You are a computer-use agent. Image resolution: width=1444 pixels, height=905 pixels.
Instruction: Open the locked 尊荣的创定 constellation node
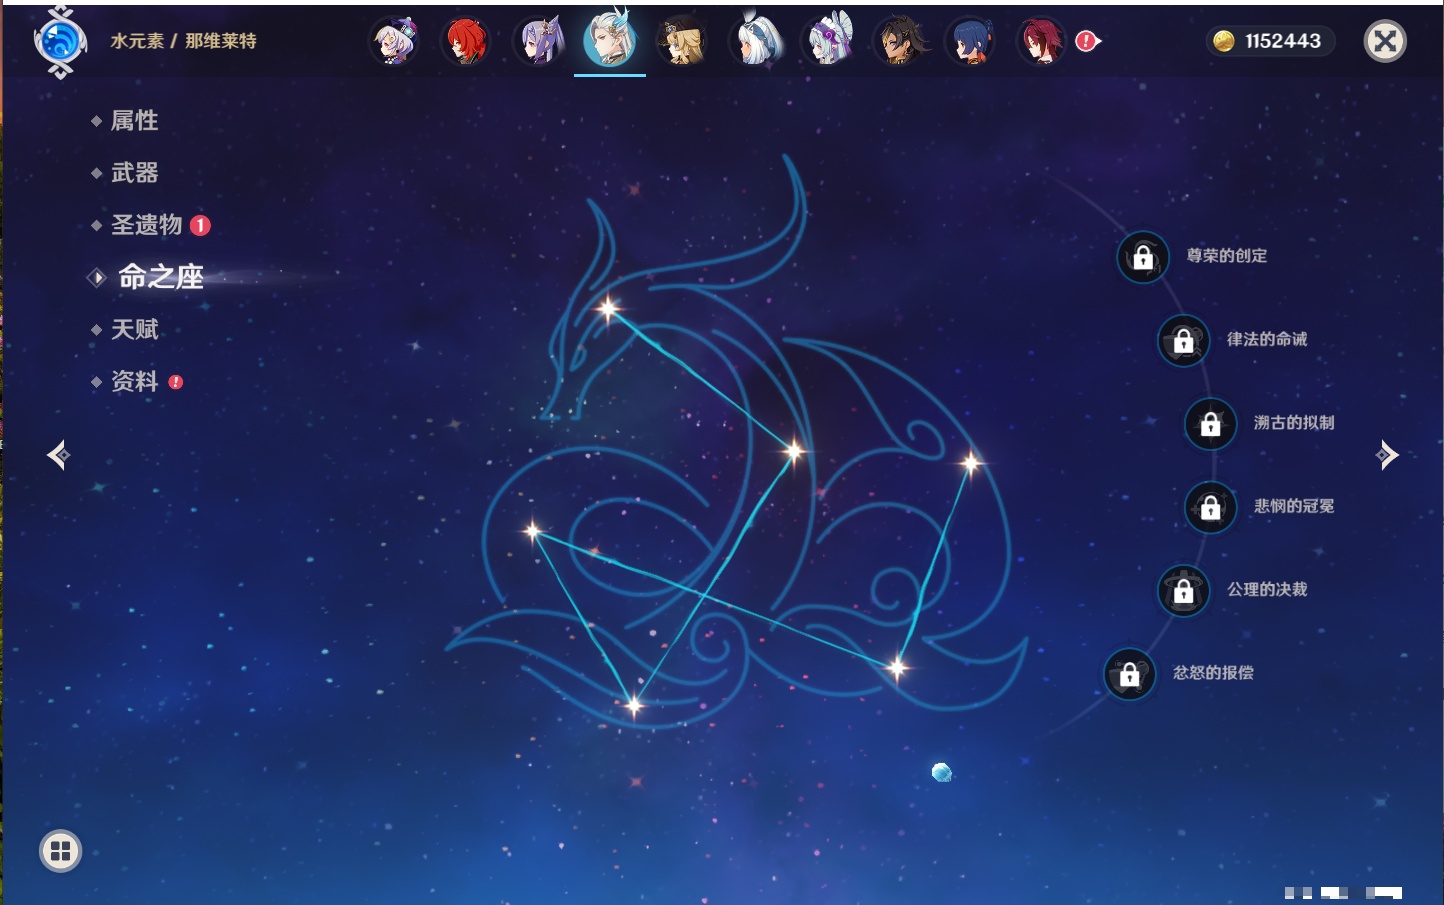click(1143, 257)
